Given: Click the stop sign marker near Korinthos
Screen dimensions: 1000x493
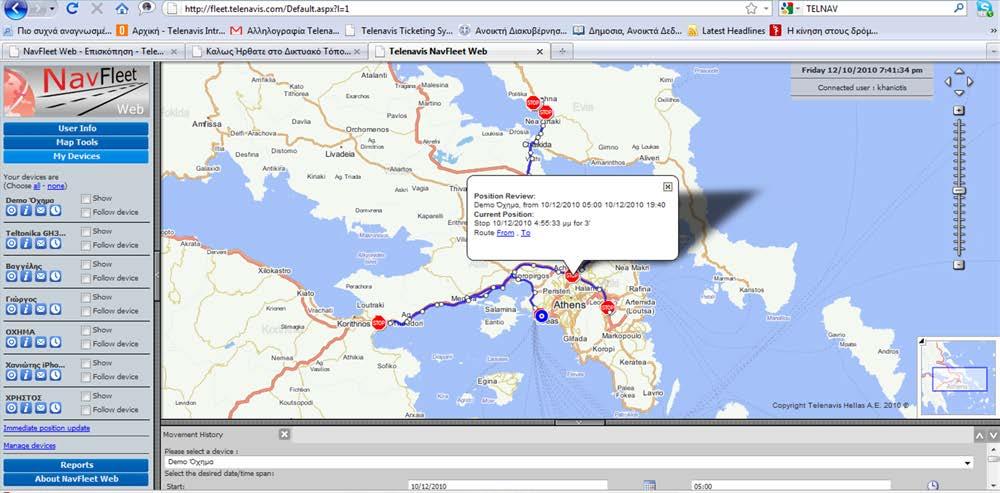Looking at the screenshot, I should 379,323.
